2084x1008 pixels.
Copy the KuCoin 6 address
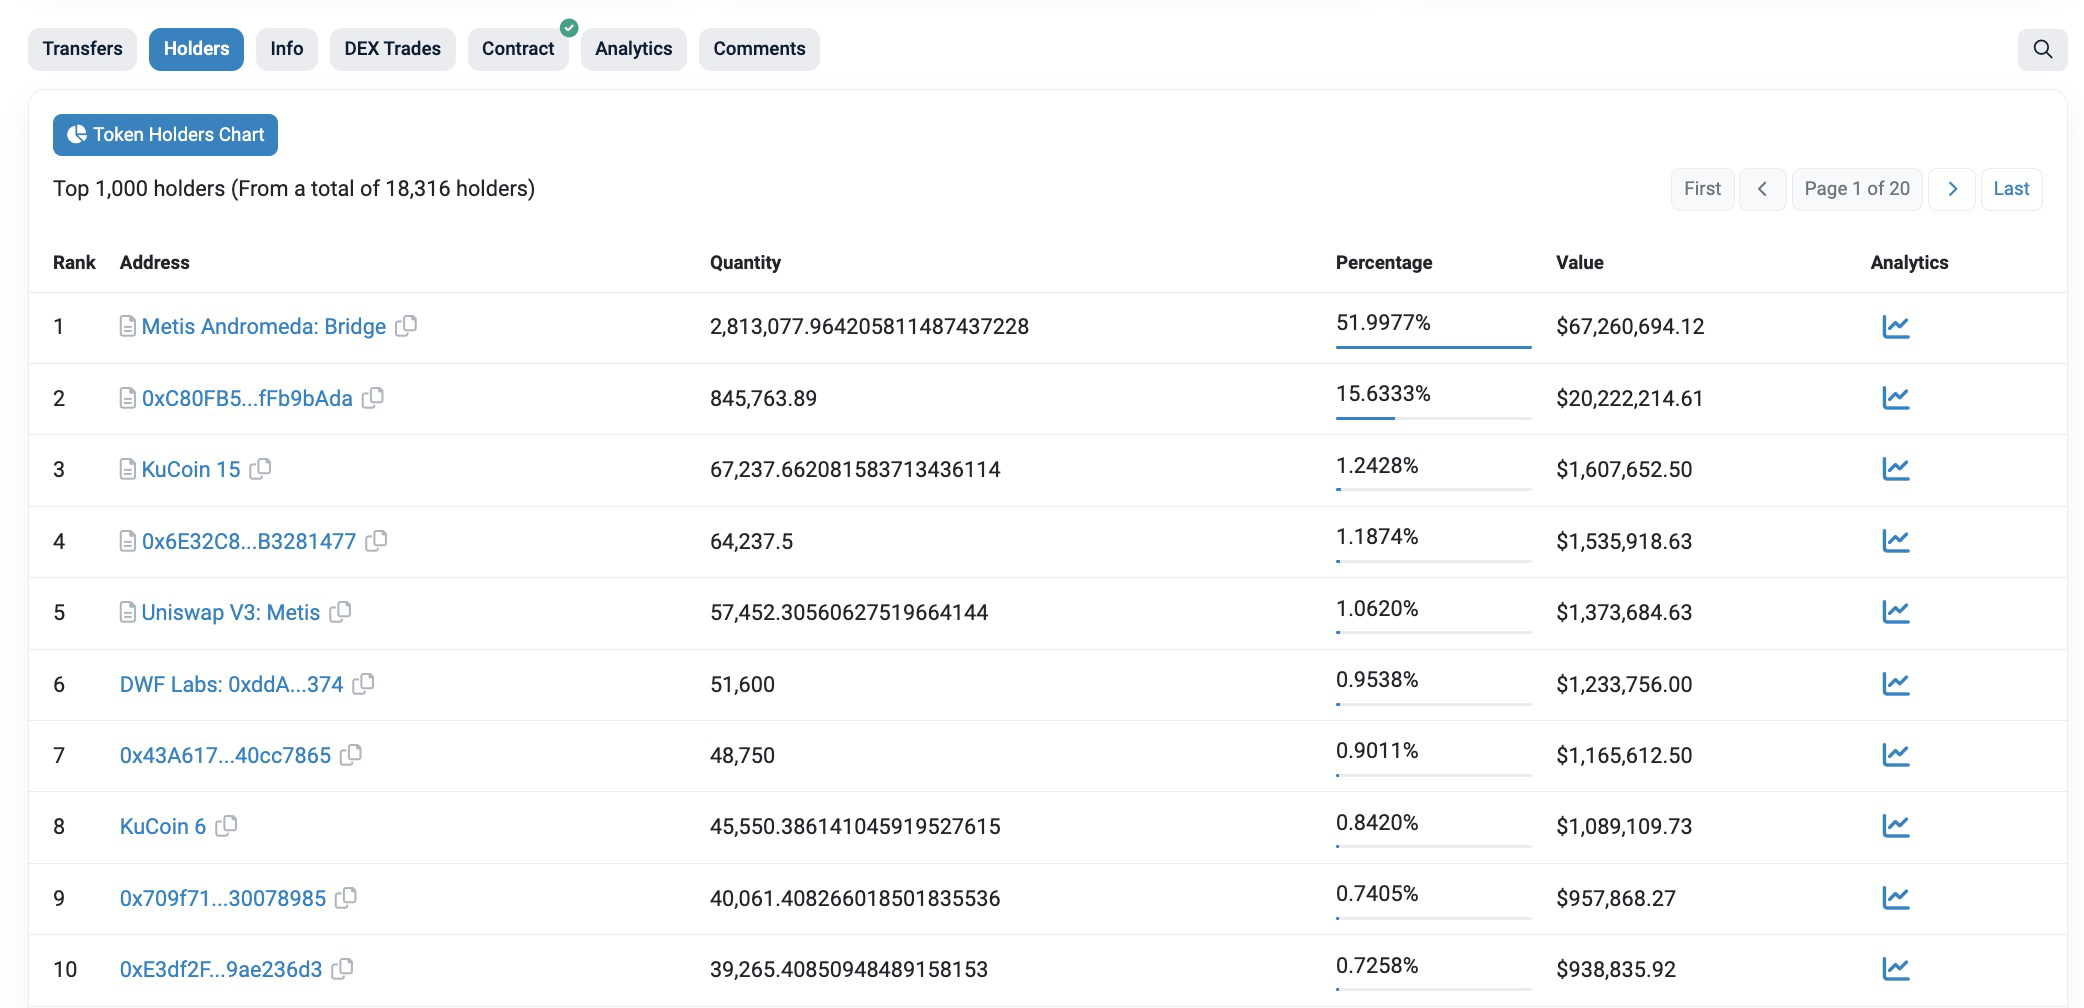226,826
